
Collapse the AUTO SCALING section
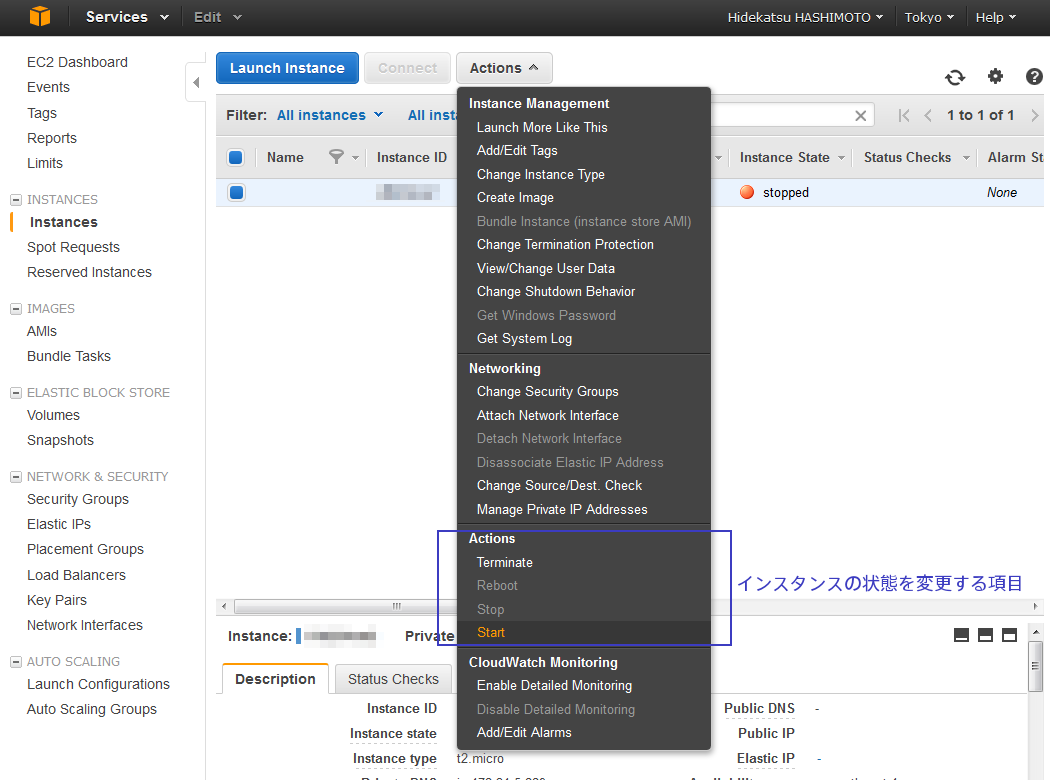tap(16, 661)
